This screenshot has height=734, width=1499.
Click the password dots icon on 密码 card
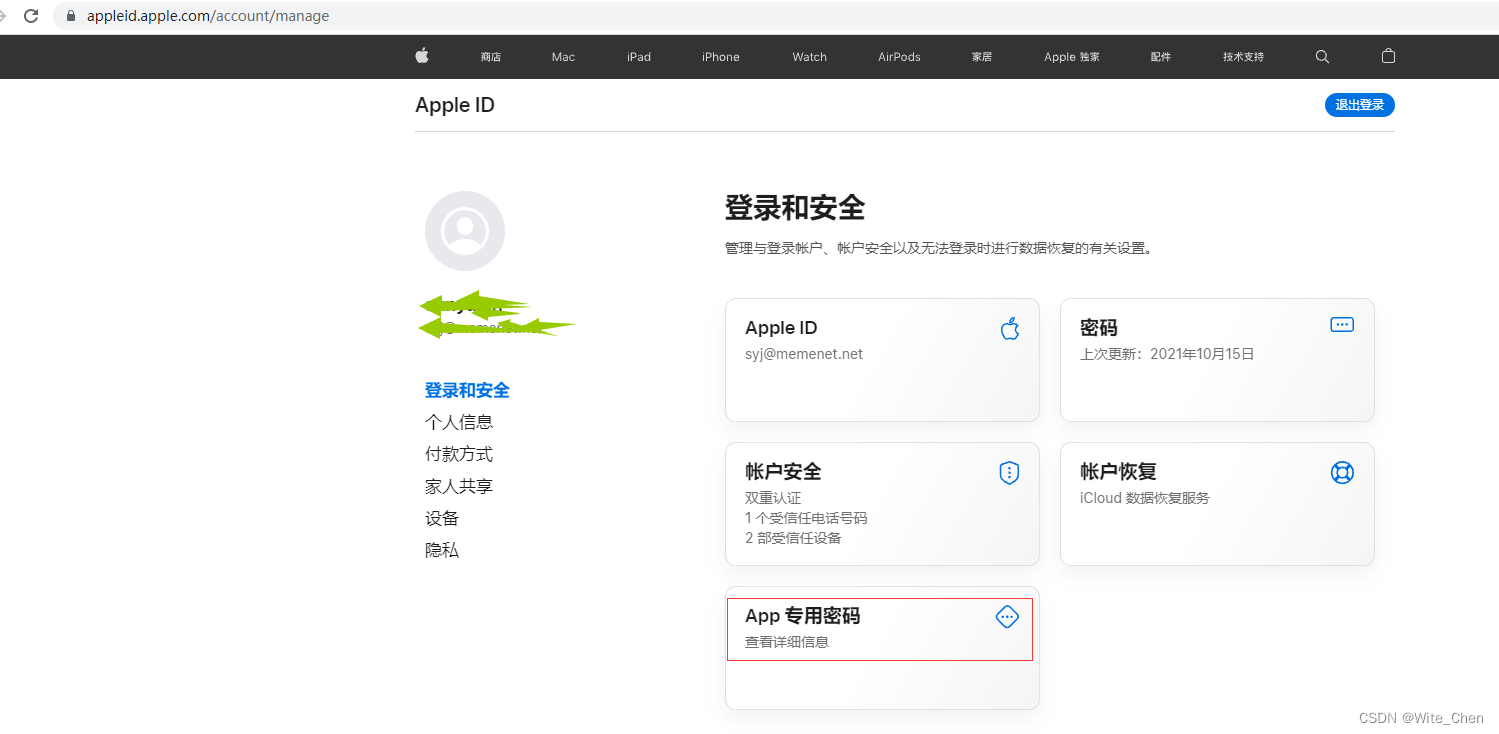click(1342, 325)
